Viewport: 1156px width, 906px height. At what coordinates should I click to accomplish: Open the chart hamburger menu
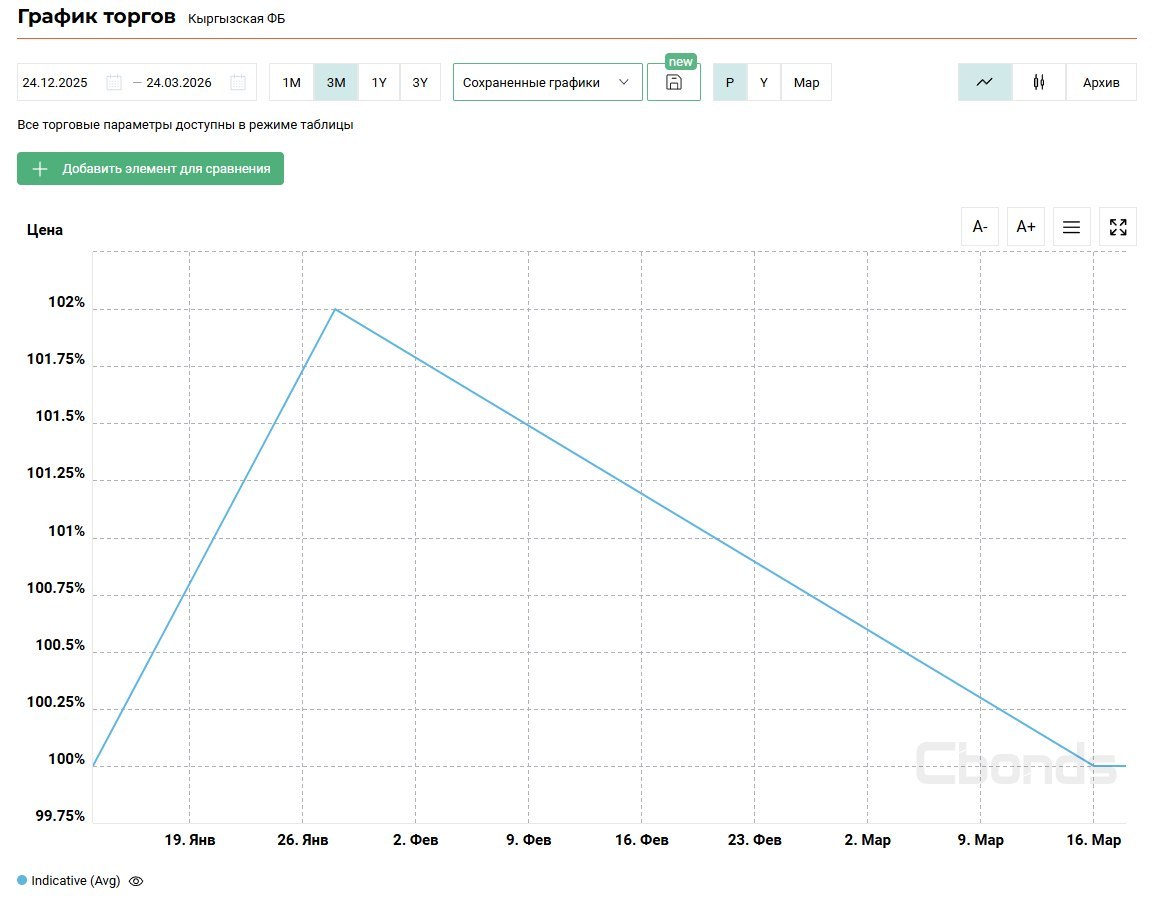(1071, 227)
